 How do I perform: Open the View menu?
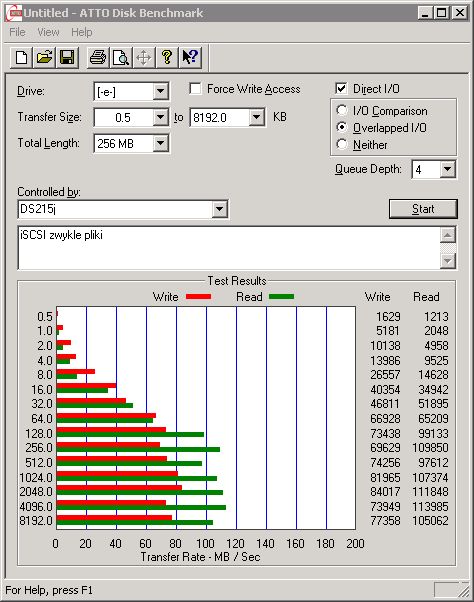click(48, 32)
